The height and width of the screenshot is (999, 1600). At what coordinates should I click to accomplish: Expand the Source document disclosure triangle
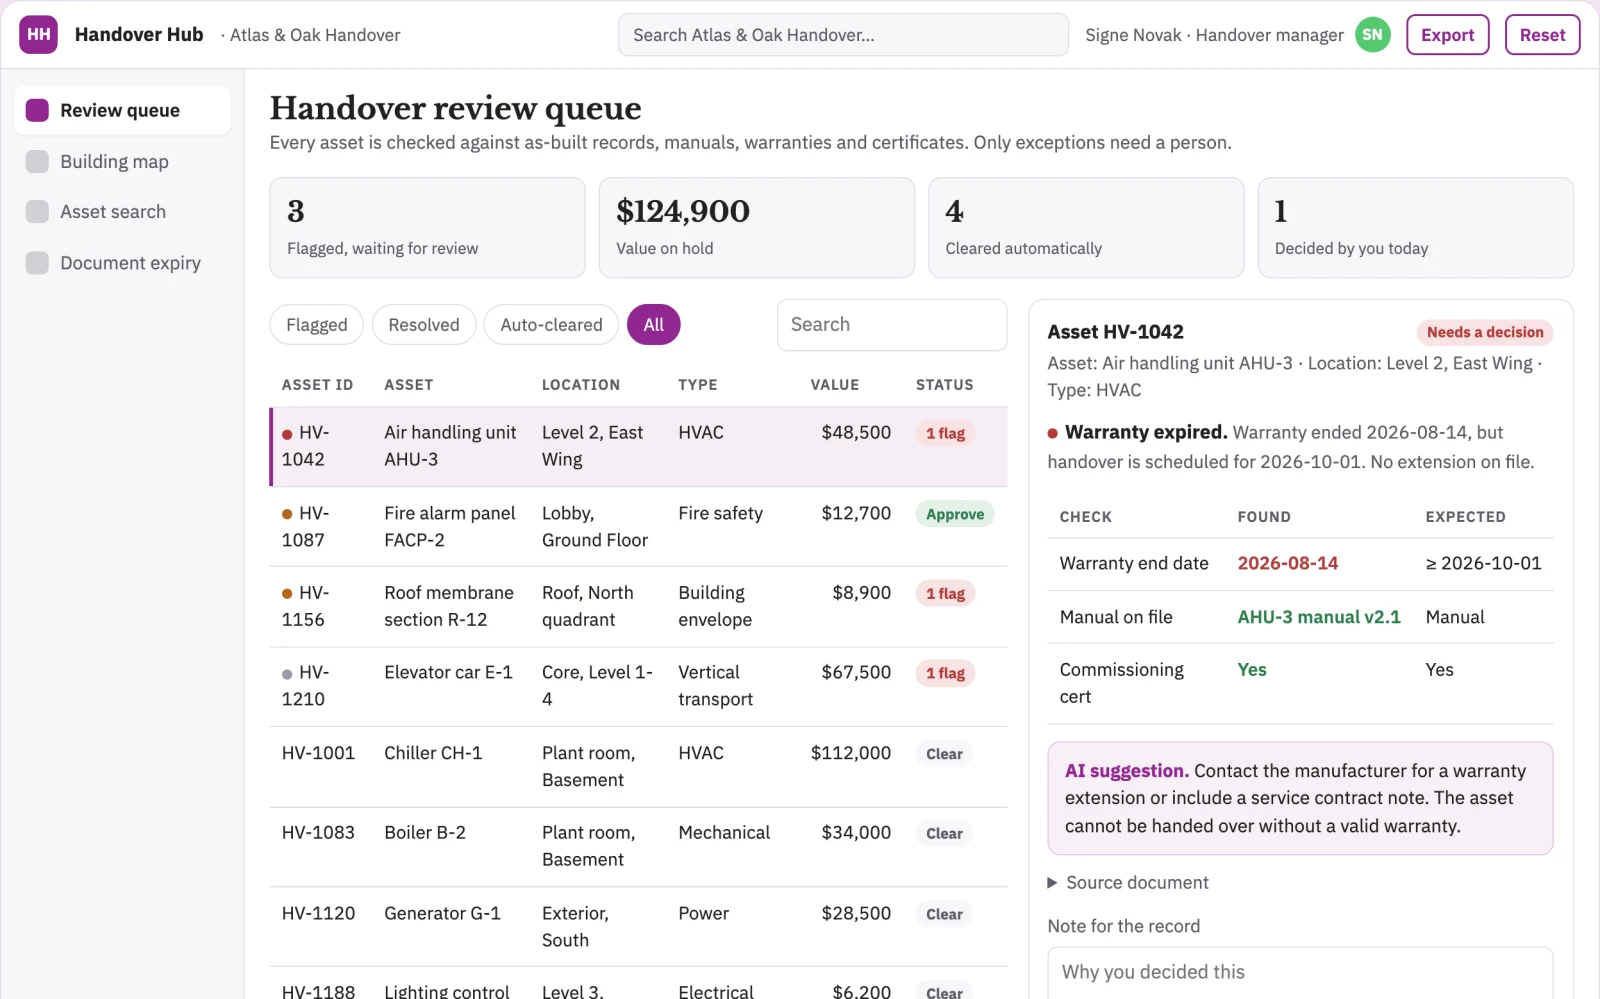pos(1052,883)
